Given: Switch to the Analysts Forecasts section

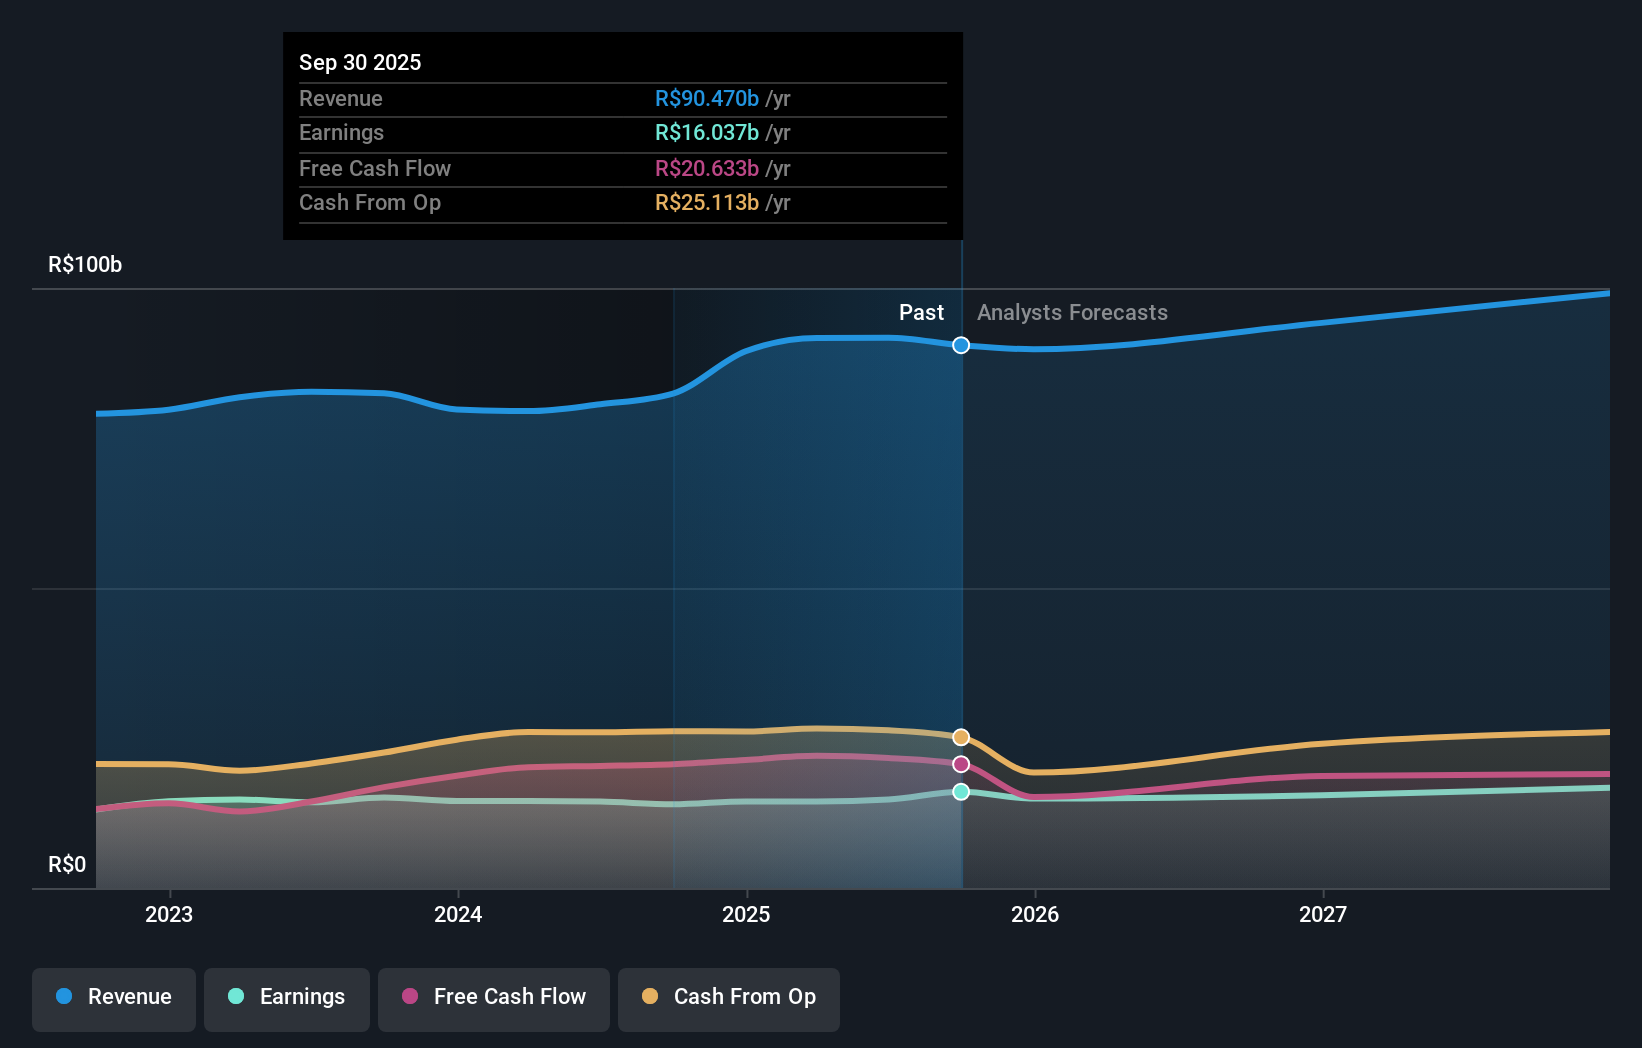Looking at the screenshot, I should pos(1072,312).
